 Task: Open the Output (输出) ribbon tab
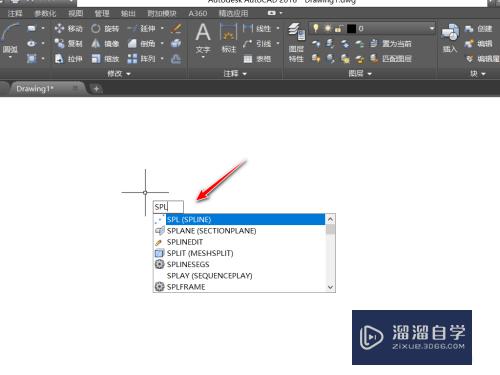tap(128, 13)
